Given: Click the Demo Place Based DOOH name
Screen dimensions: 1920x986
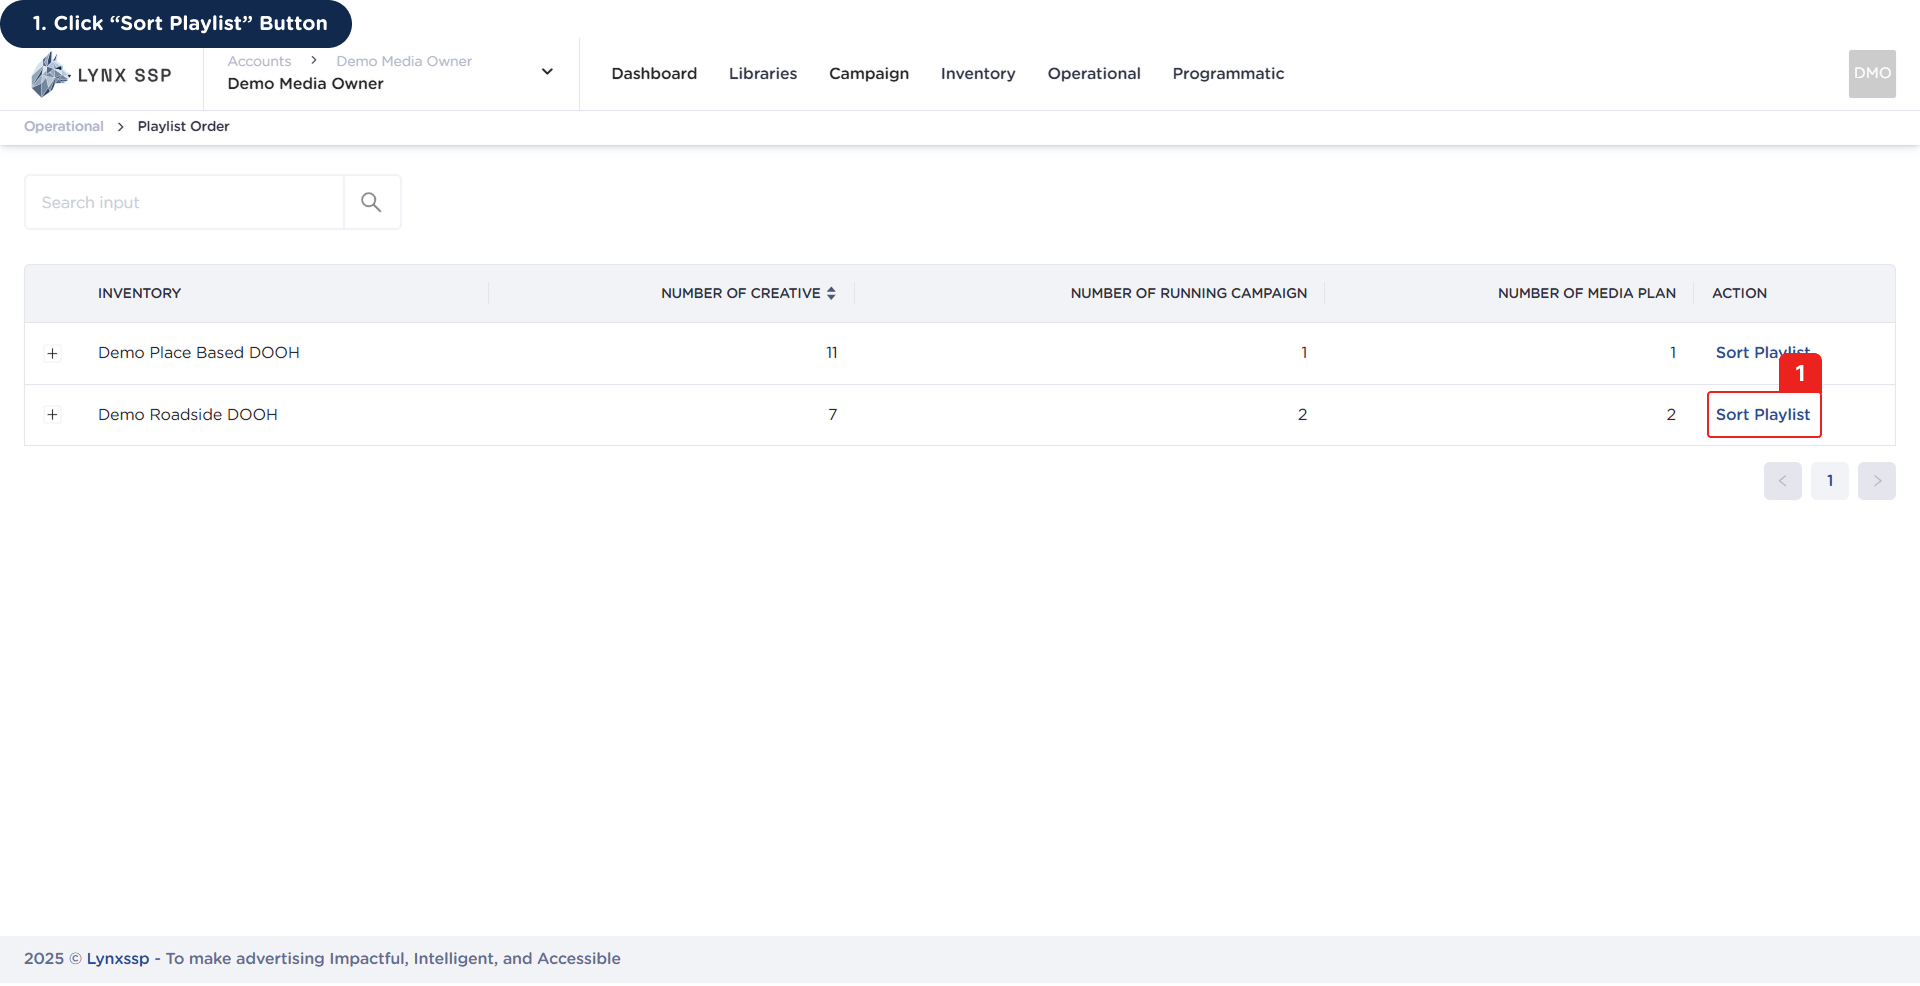Looking at the screenshot, I should (x=199, y=353).
